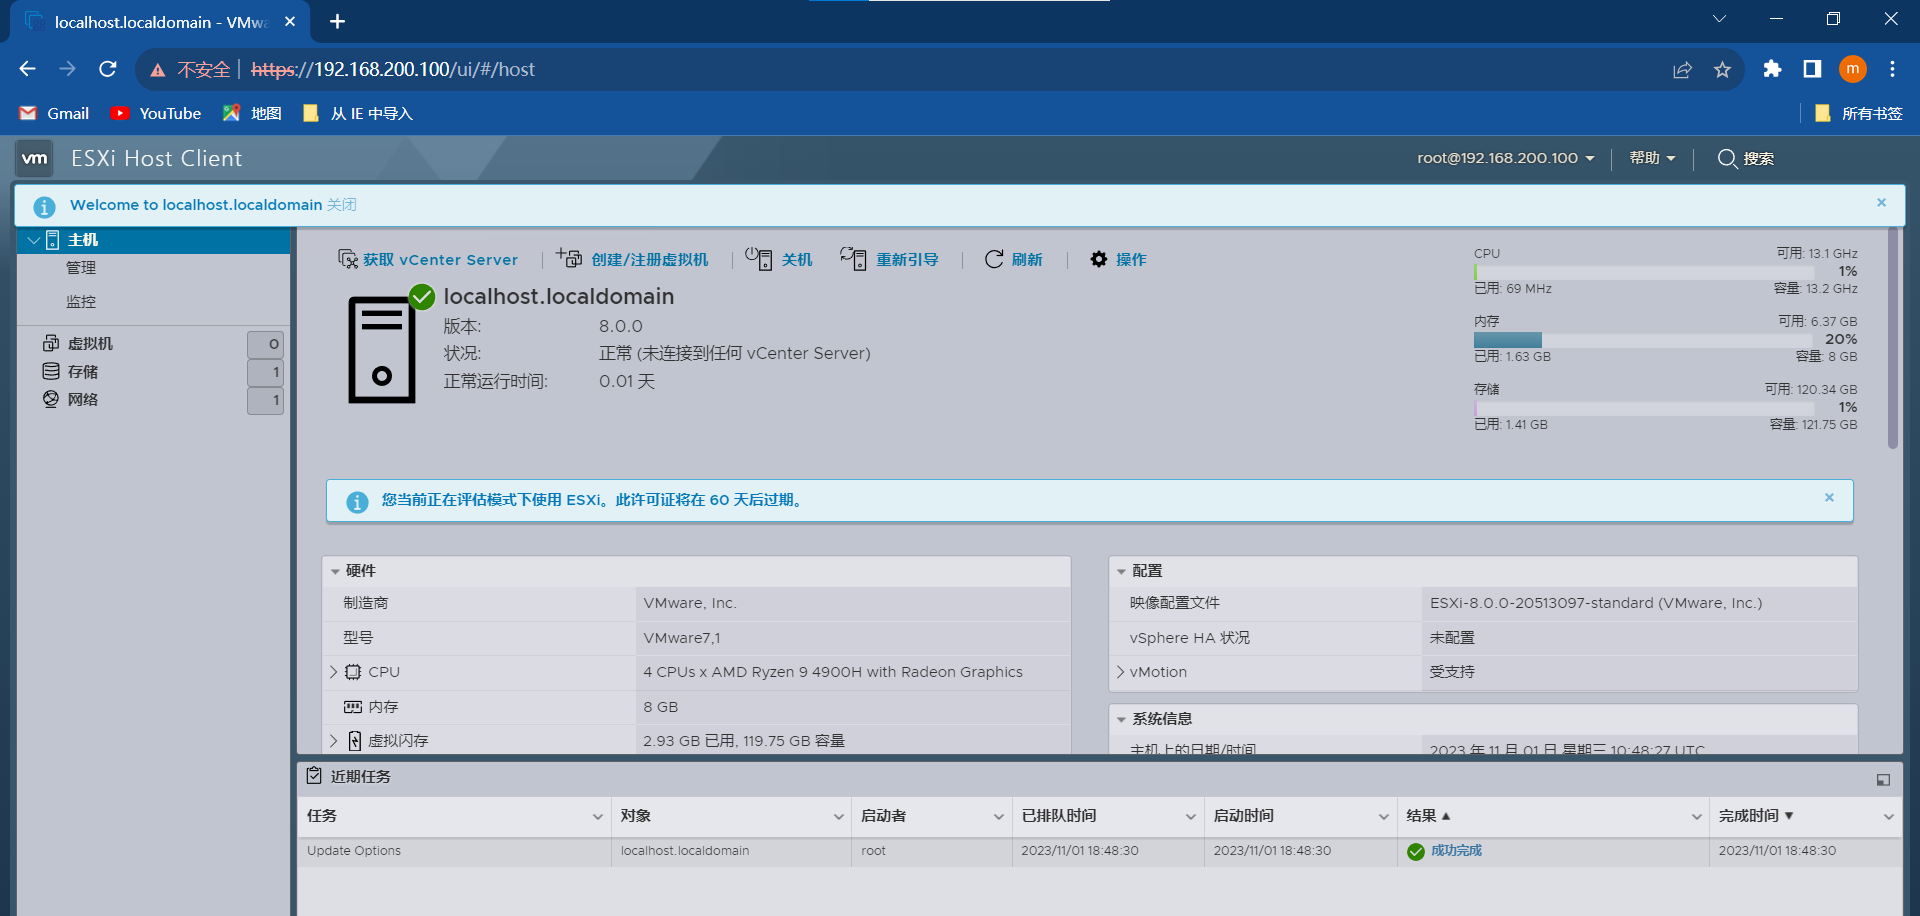Click the main content vertical scrollbar
Image resolution: width=1920 pixels, height=916 pixels.
tap(1892, 340)
